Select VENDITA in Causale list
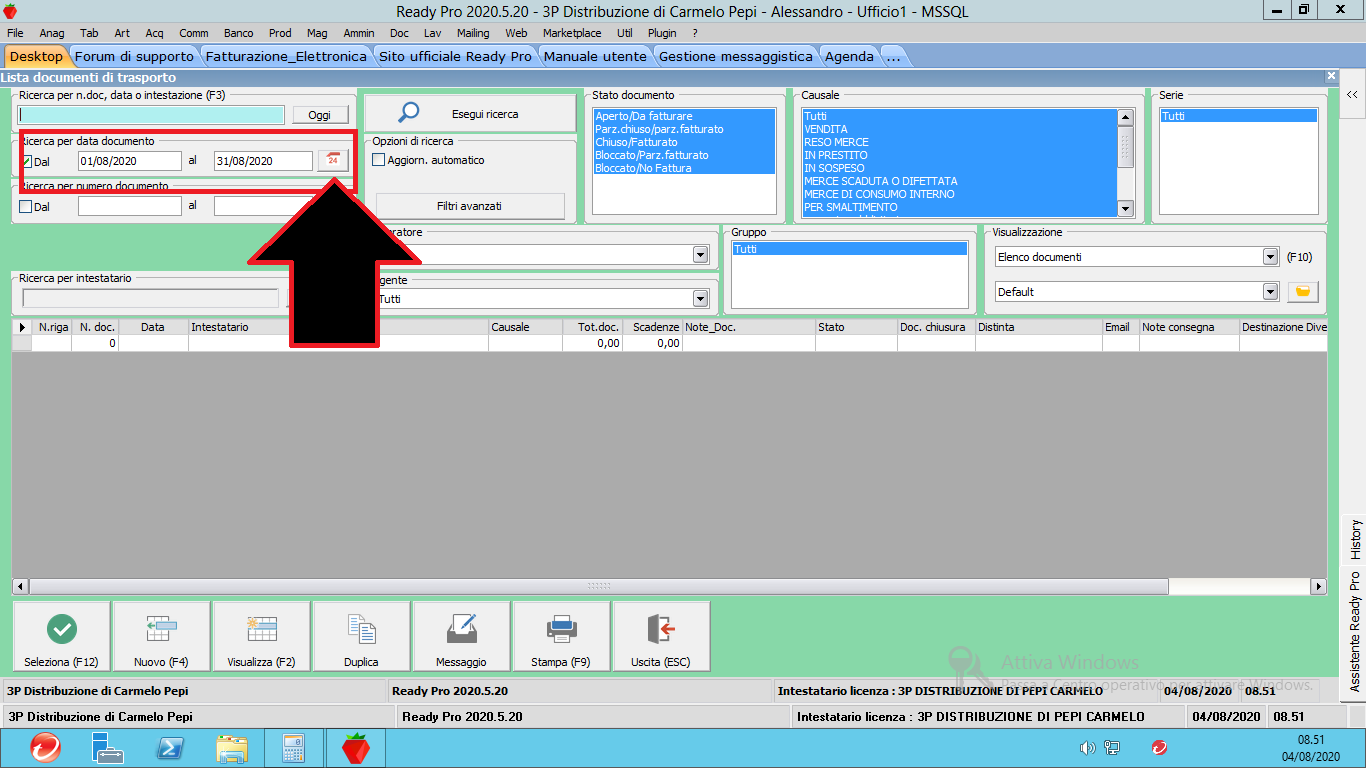 [959, 130]
